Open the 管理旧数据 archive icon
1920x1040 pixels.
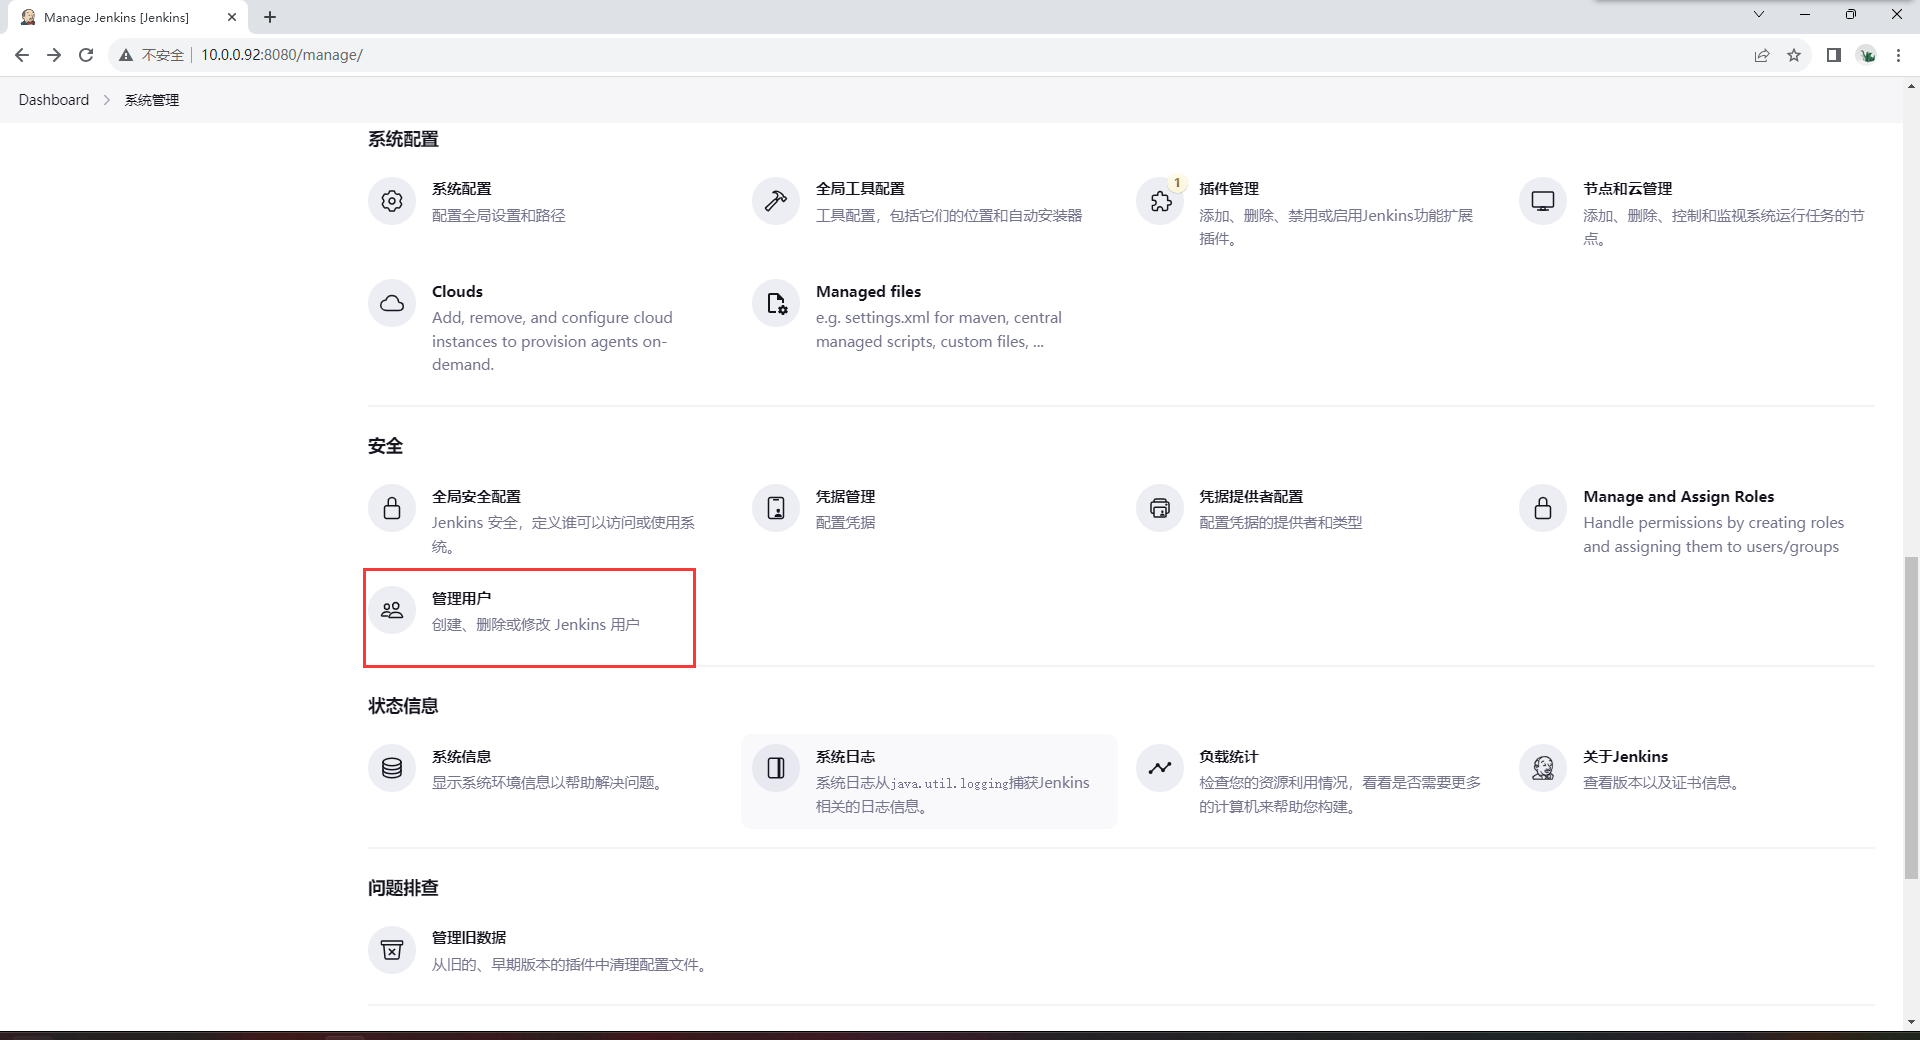(x=392, y=950)
